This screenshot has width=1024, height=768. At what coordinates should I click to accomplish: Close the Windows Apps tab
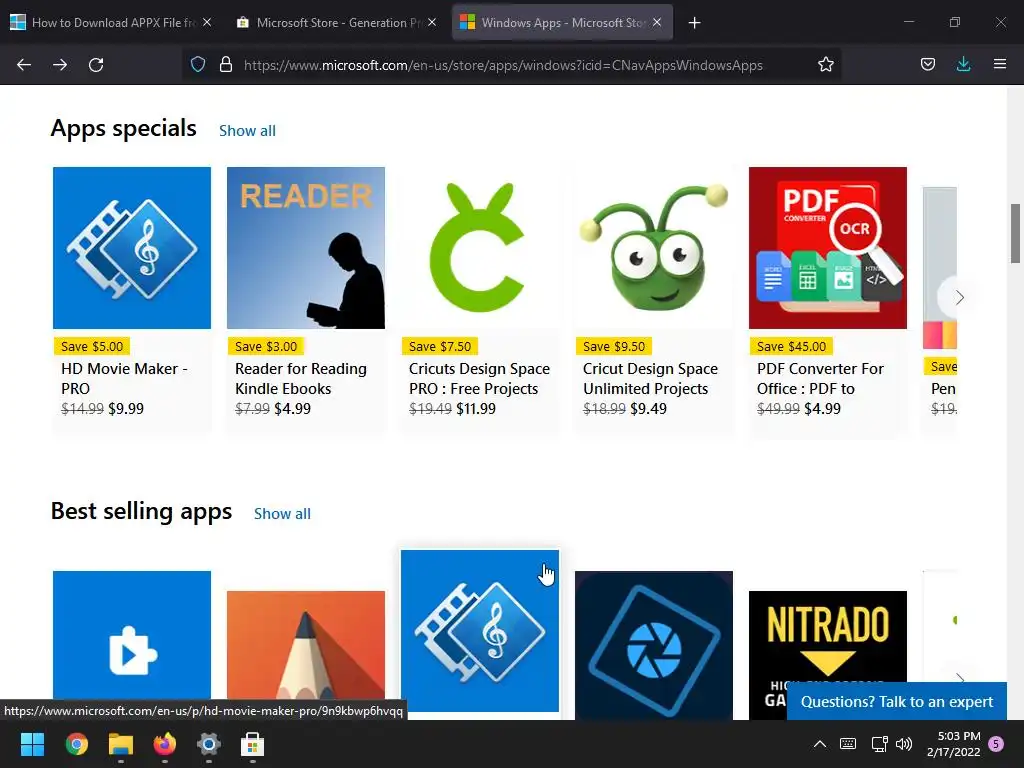pos(657,22)
